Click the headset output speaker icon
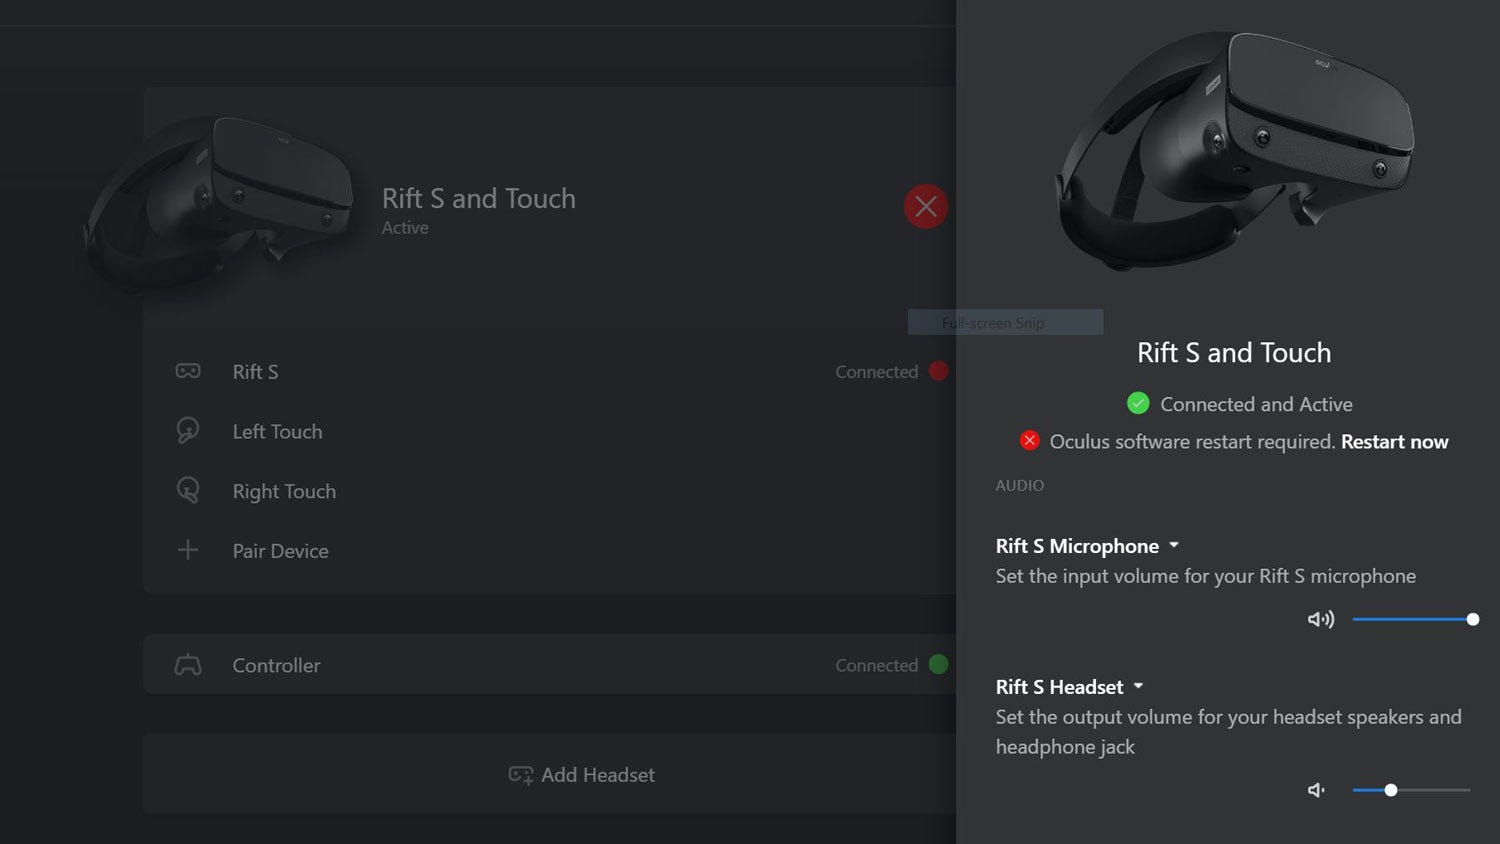1500x844 pixels. pos(1316,790)
